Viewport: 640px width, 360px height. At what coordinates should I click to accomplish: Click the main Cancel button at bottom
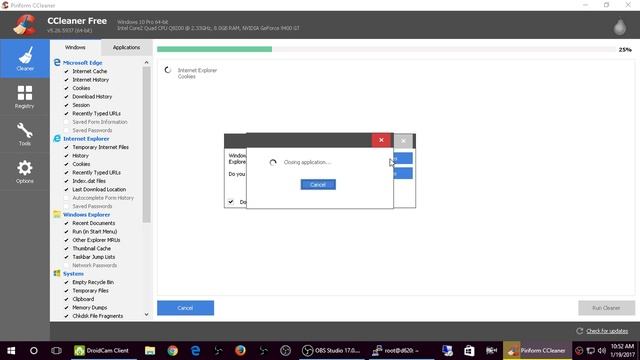(185, 308)
